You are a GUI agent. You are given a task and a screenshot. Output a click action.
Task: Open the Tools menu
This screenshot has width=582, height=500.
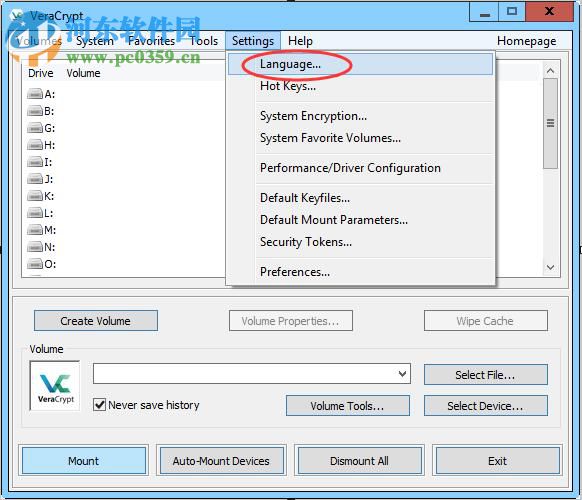pos(204,41)
